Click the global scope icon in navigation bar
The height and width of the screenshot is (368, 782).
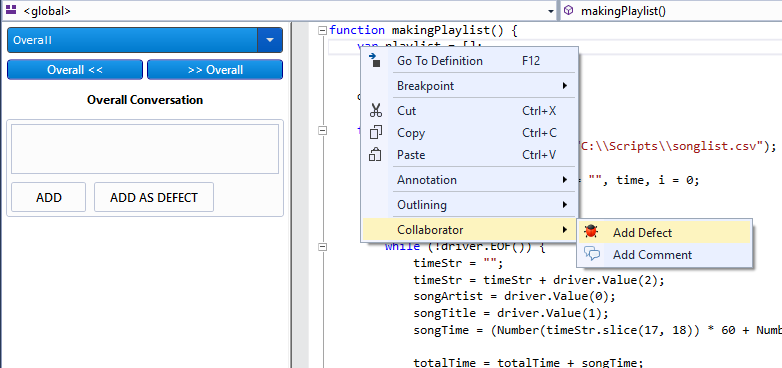10,9
